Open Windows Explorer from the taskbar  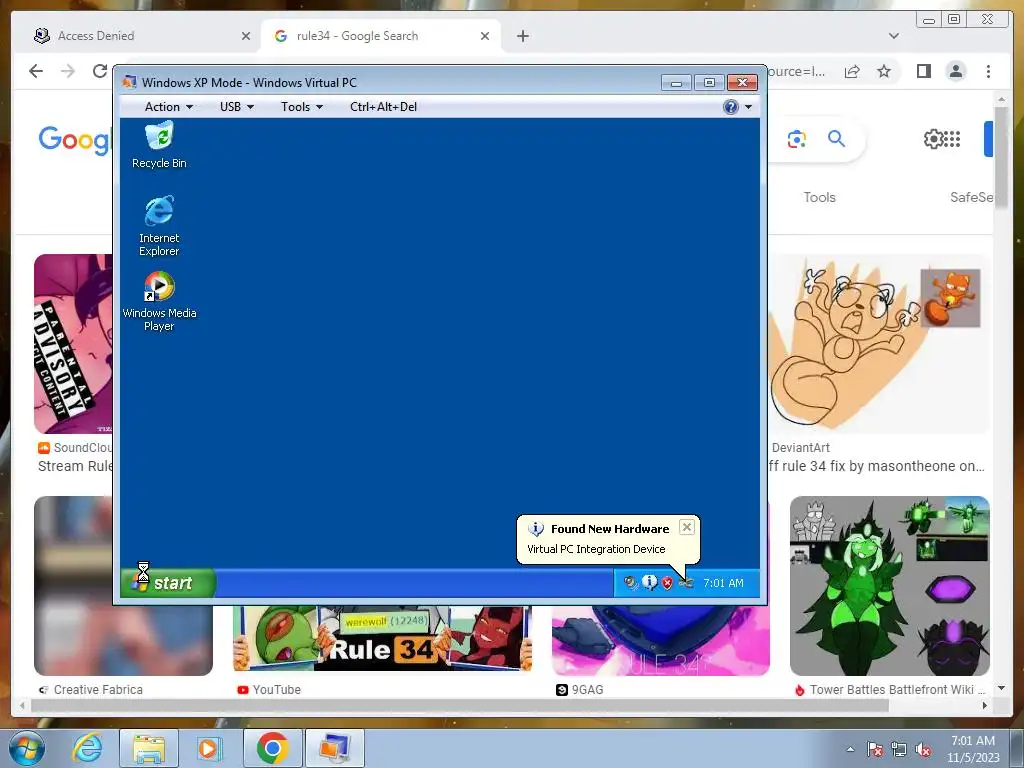(149, 748)
